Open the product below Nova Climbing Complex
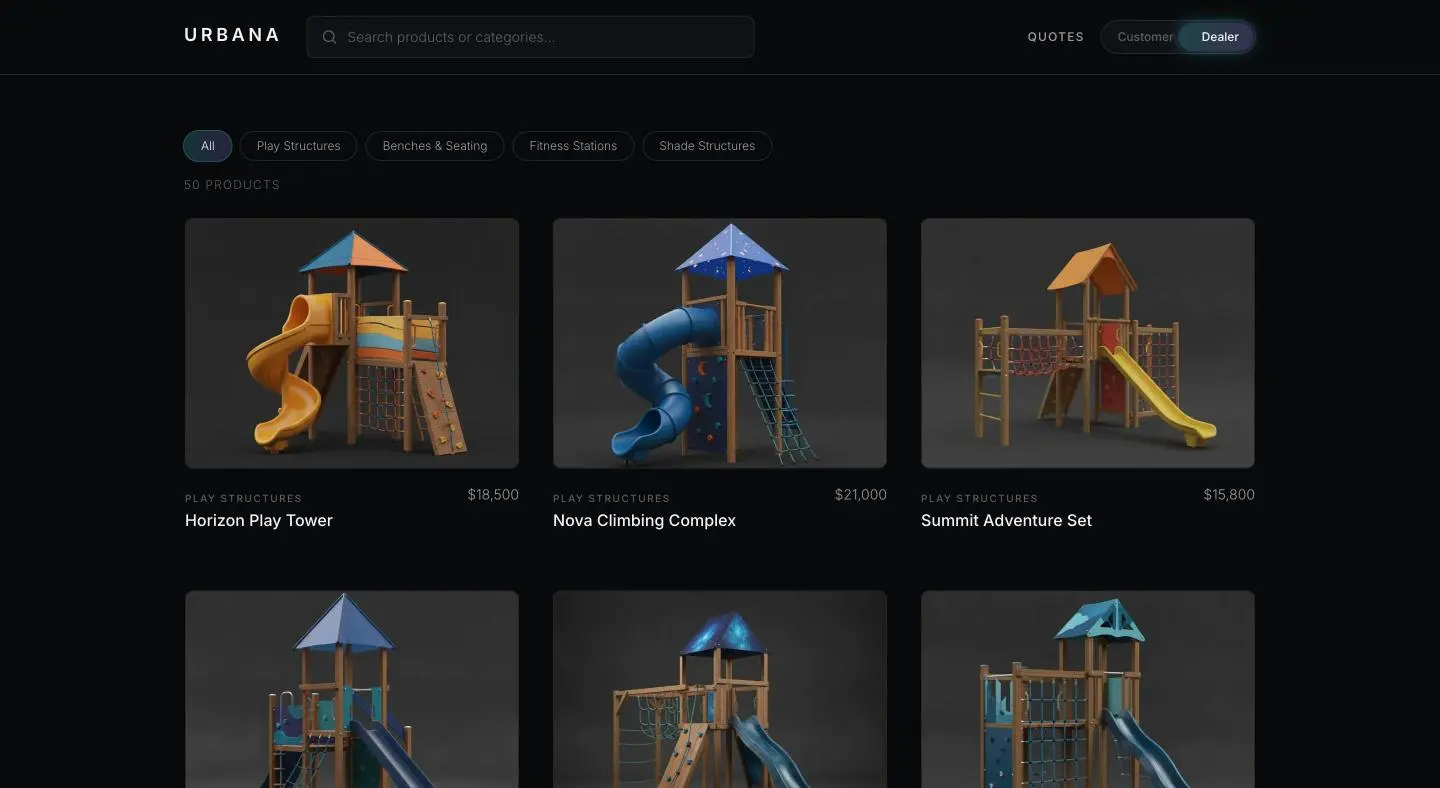 coord(720,689)
